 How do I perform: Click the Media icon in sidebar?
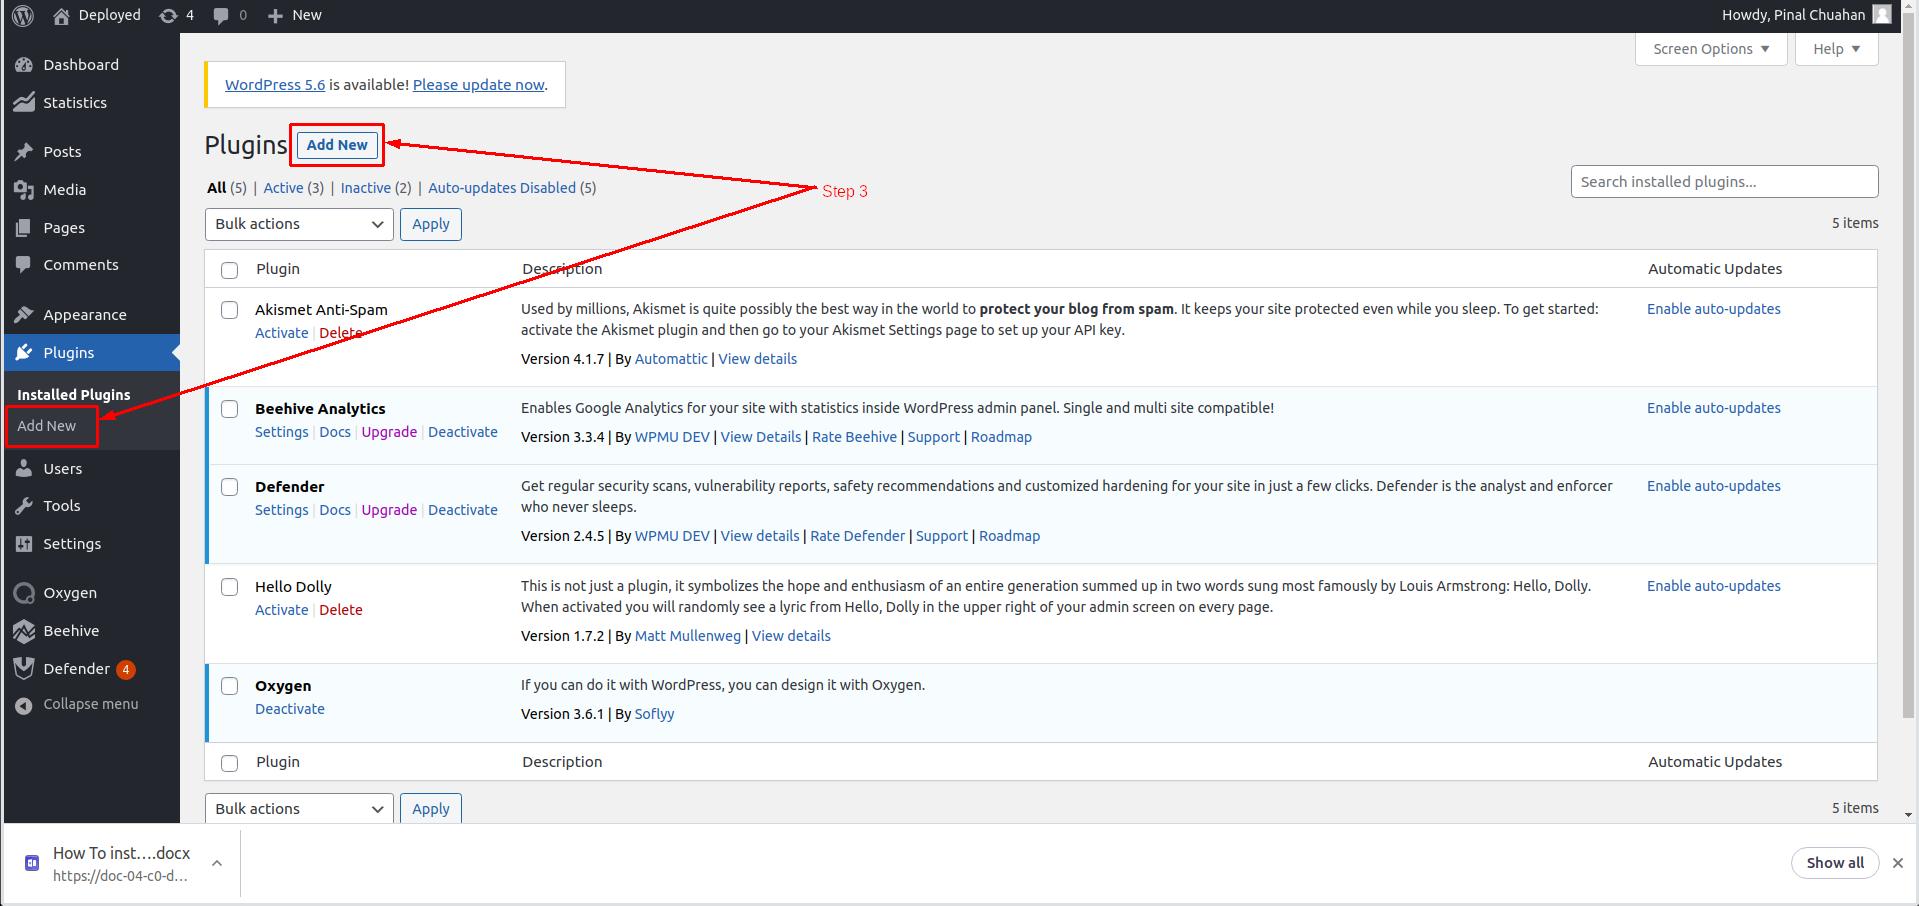[24, 190]
